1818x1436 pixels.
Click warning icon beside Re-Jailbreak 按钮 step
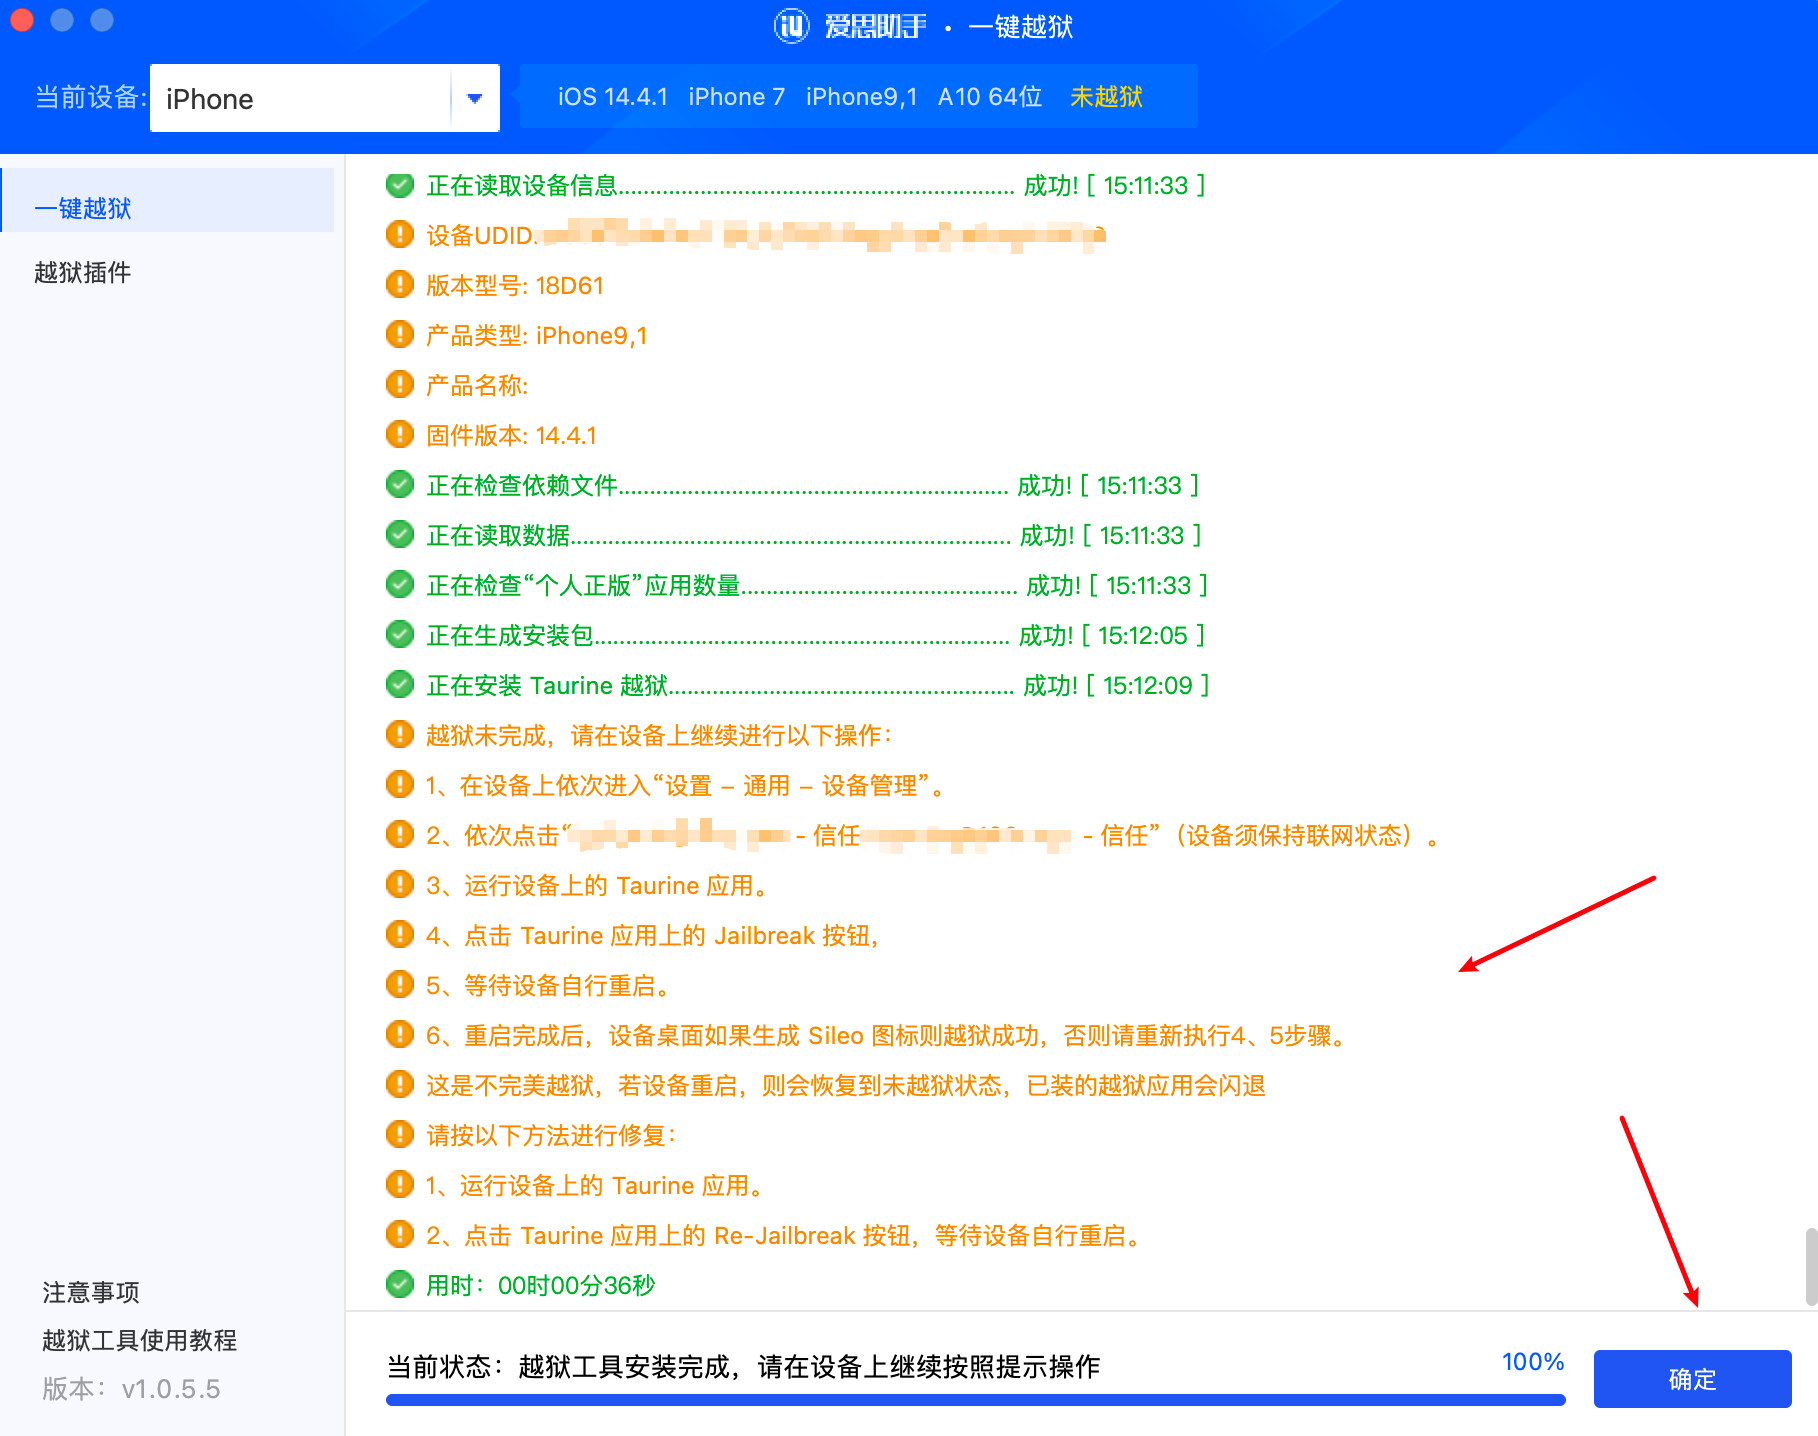pos(400,1235)
